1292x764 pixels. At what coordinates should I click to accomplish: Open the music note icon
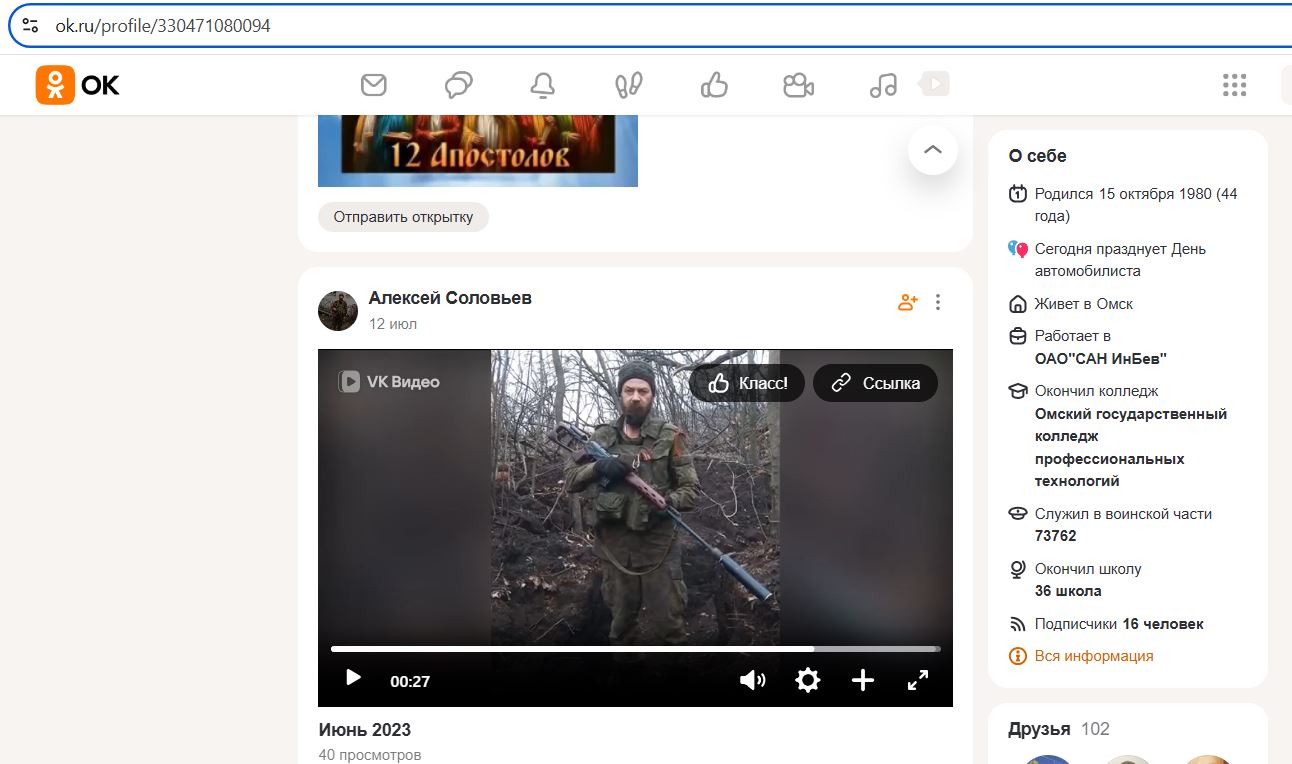(883, 85)
